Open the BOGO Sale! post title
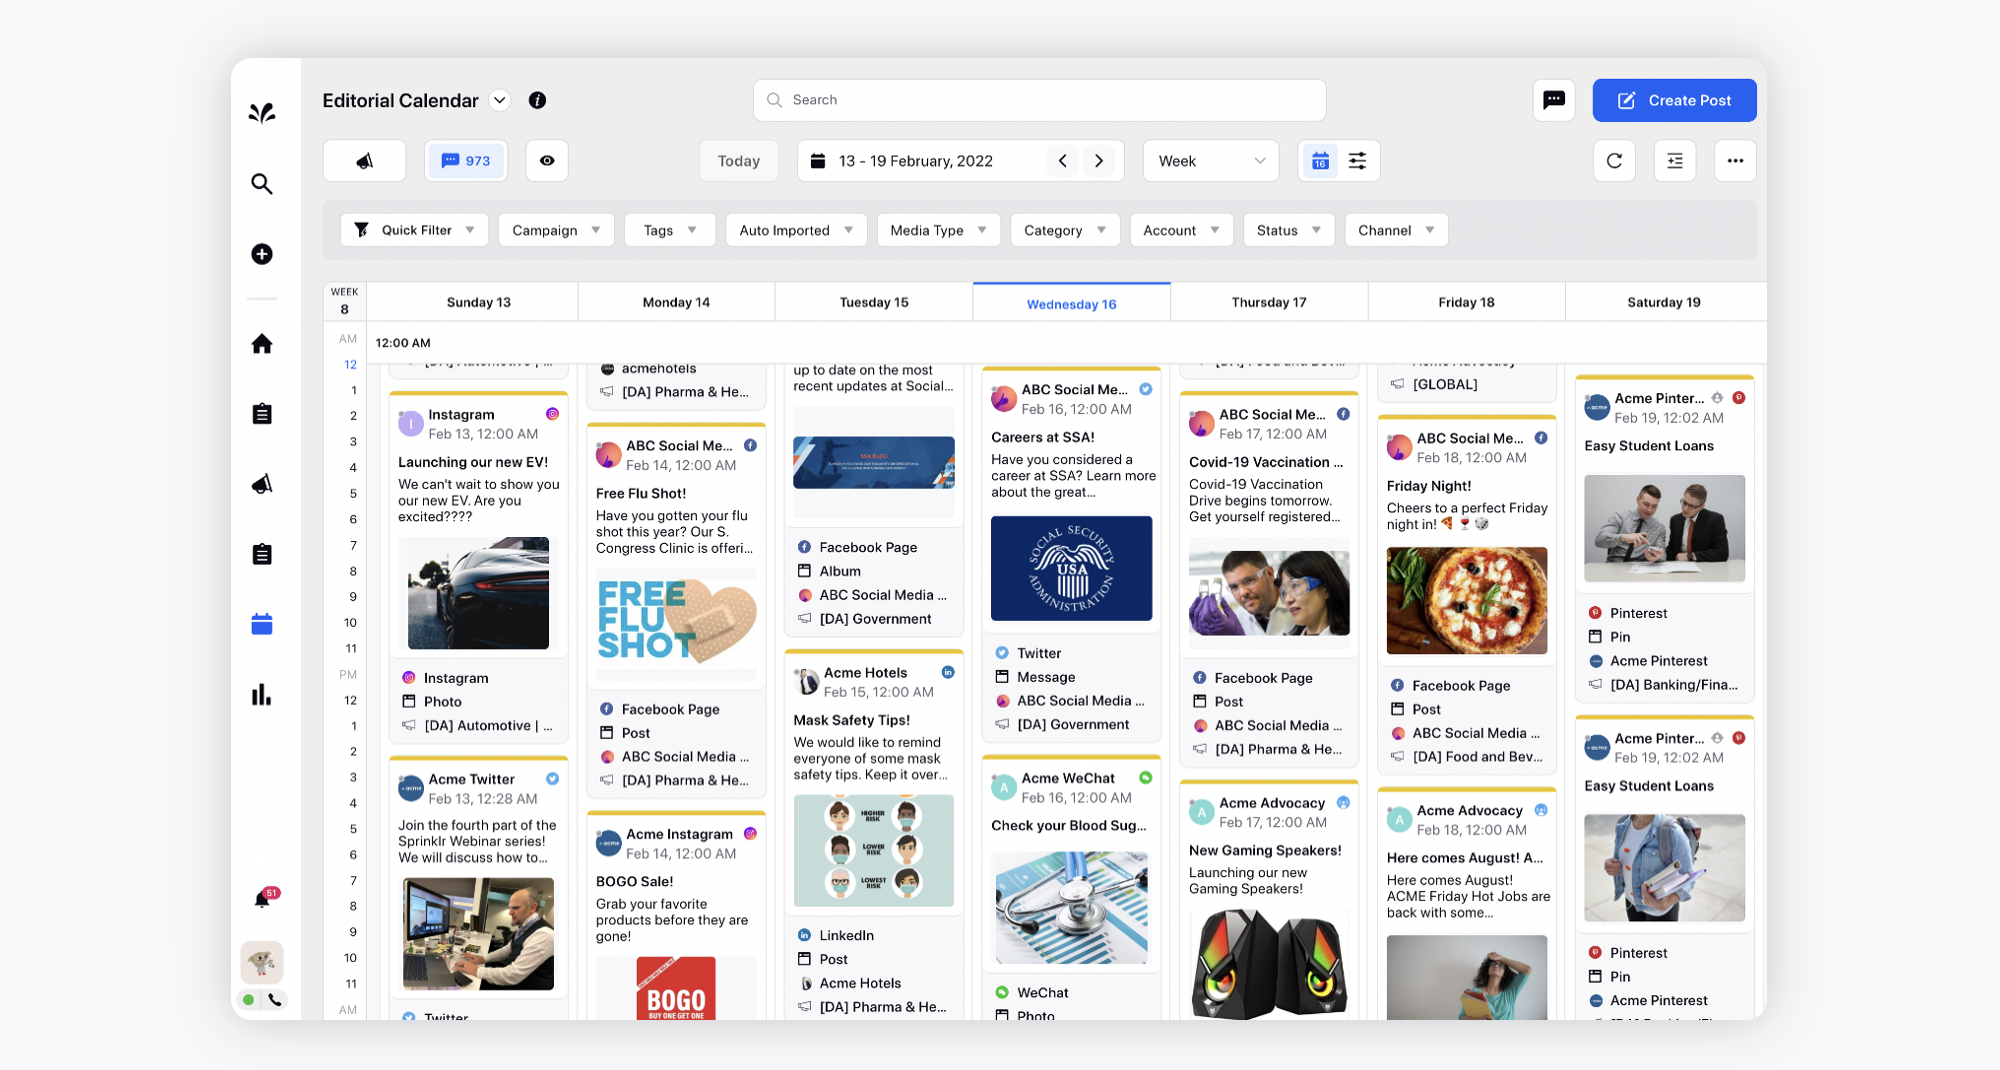 click(x=635, y=881)
